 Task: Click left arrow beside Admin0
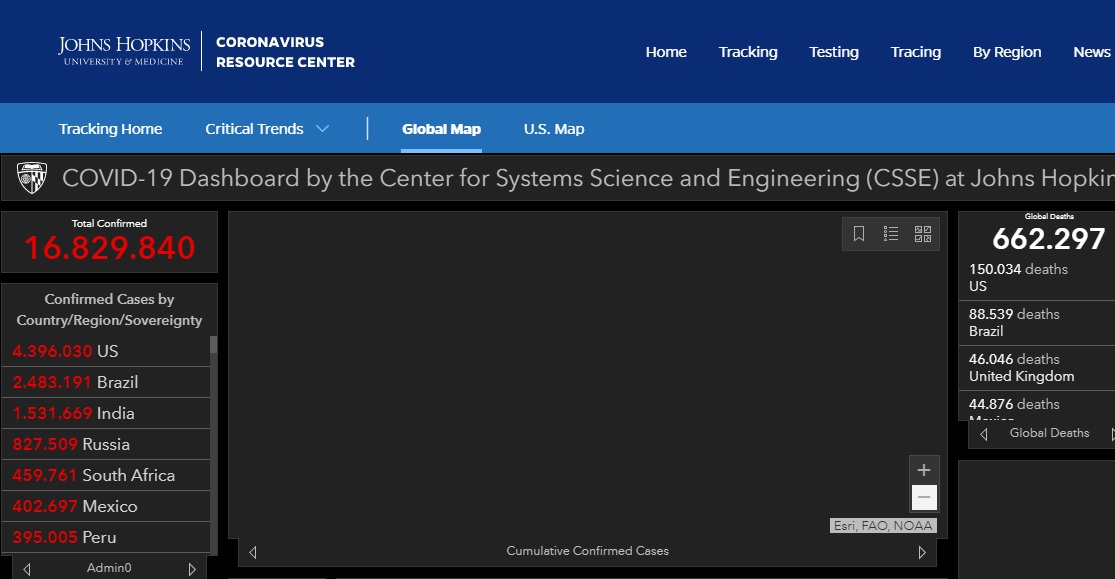click(27, 569)
